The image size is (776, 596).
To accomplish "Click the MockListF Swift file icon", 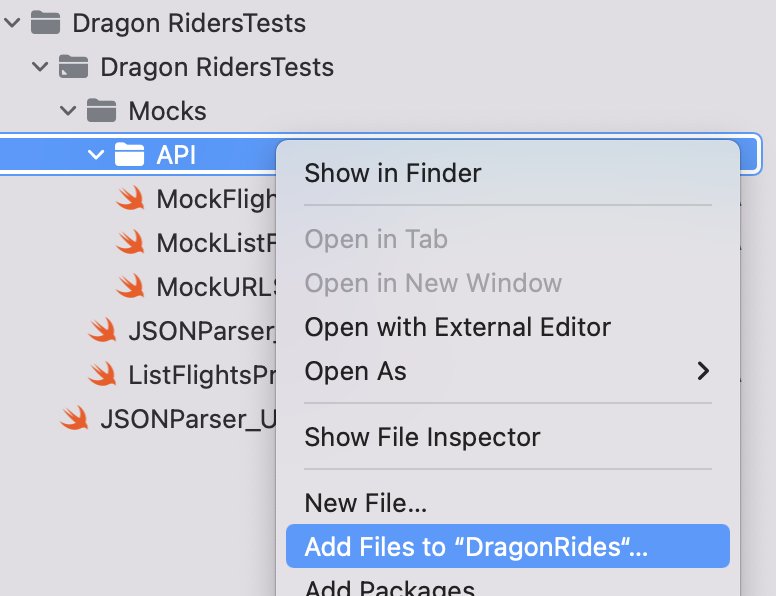I will (x=130, y=242).
